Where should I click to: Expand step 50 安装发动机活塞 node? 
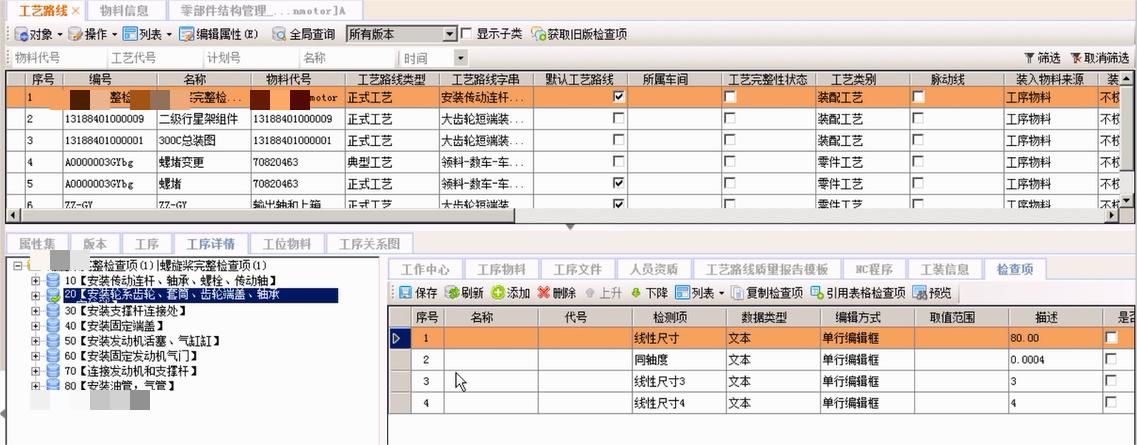point(35,341)
